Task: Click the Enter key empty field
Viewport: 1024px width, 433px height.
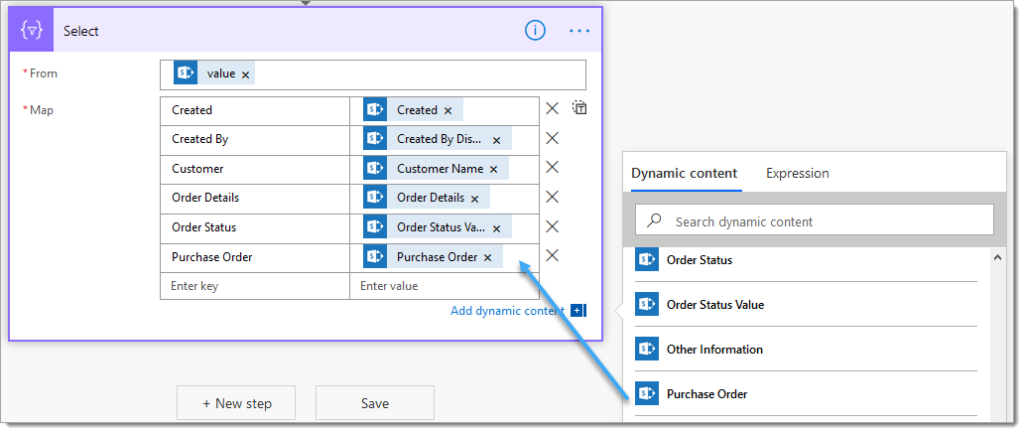Action: [x=254, y=286]
